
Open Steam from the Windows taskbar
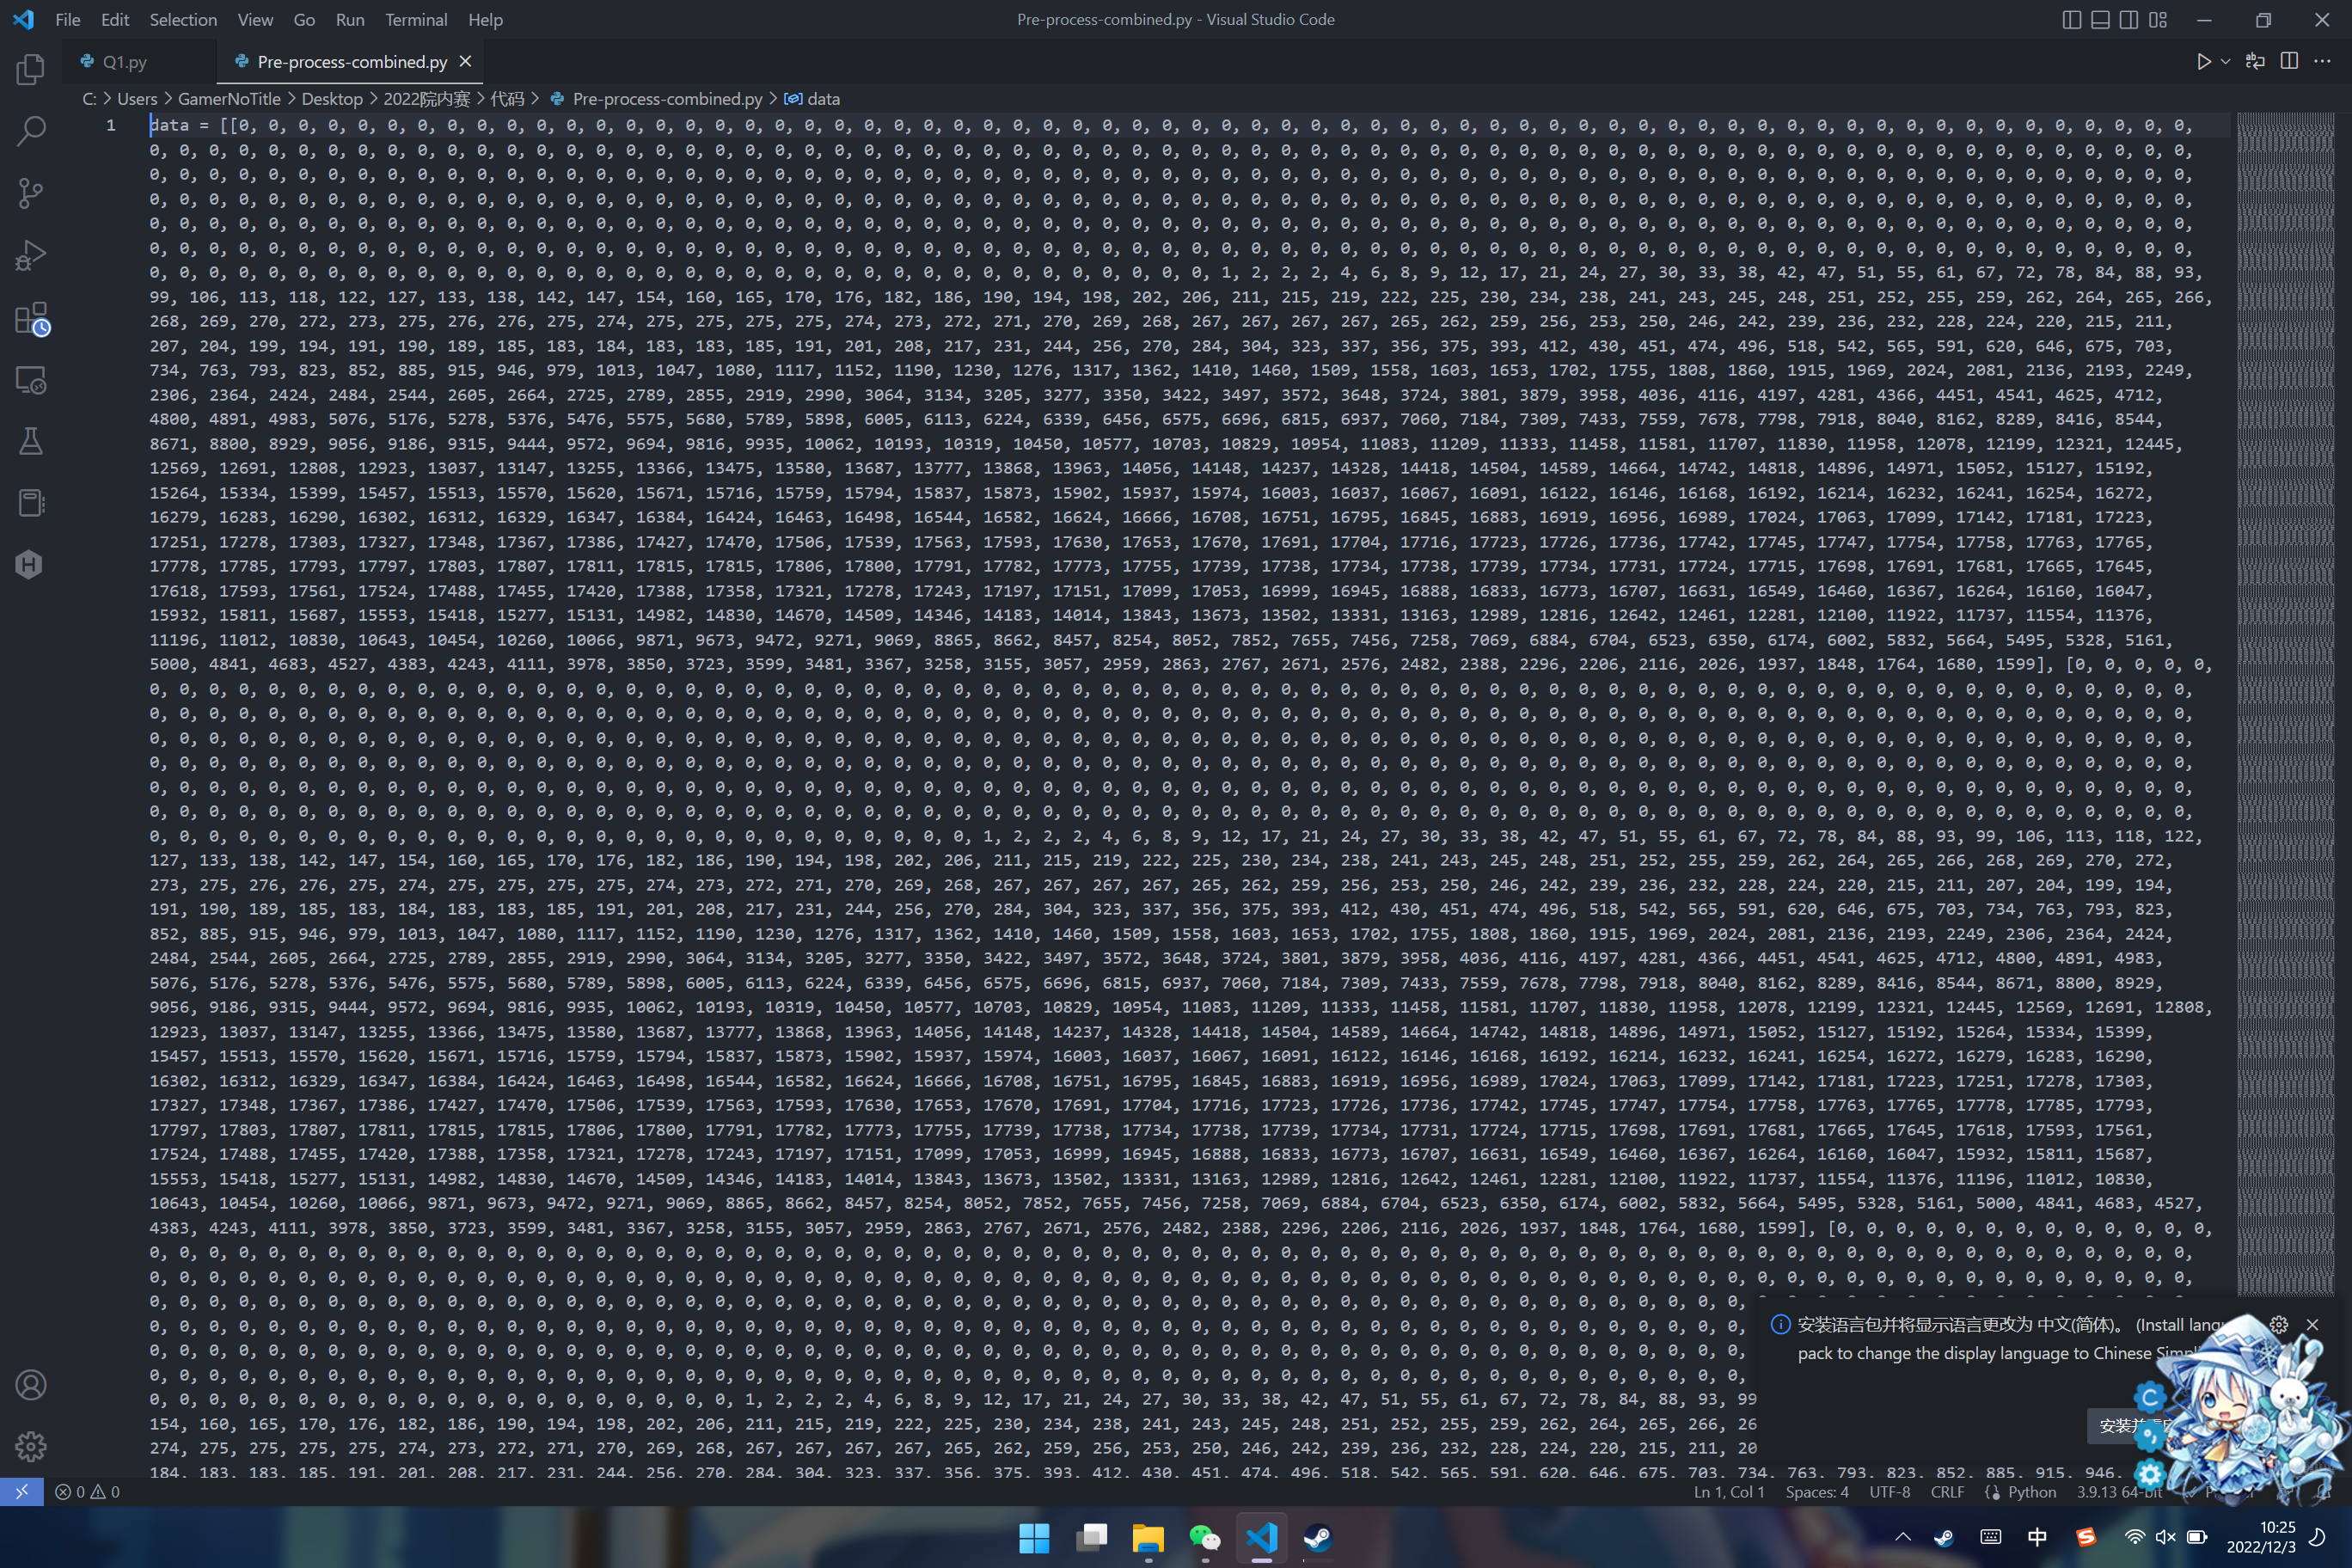1317,1538
